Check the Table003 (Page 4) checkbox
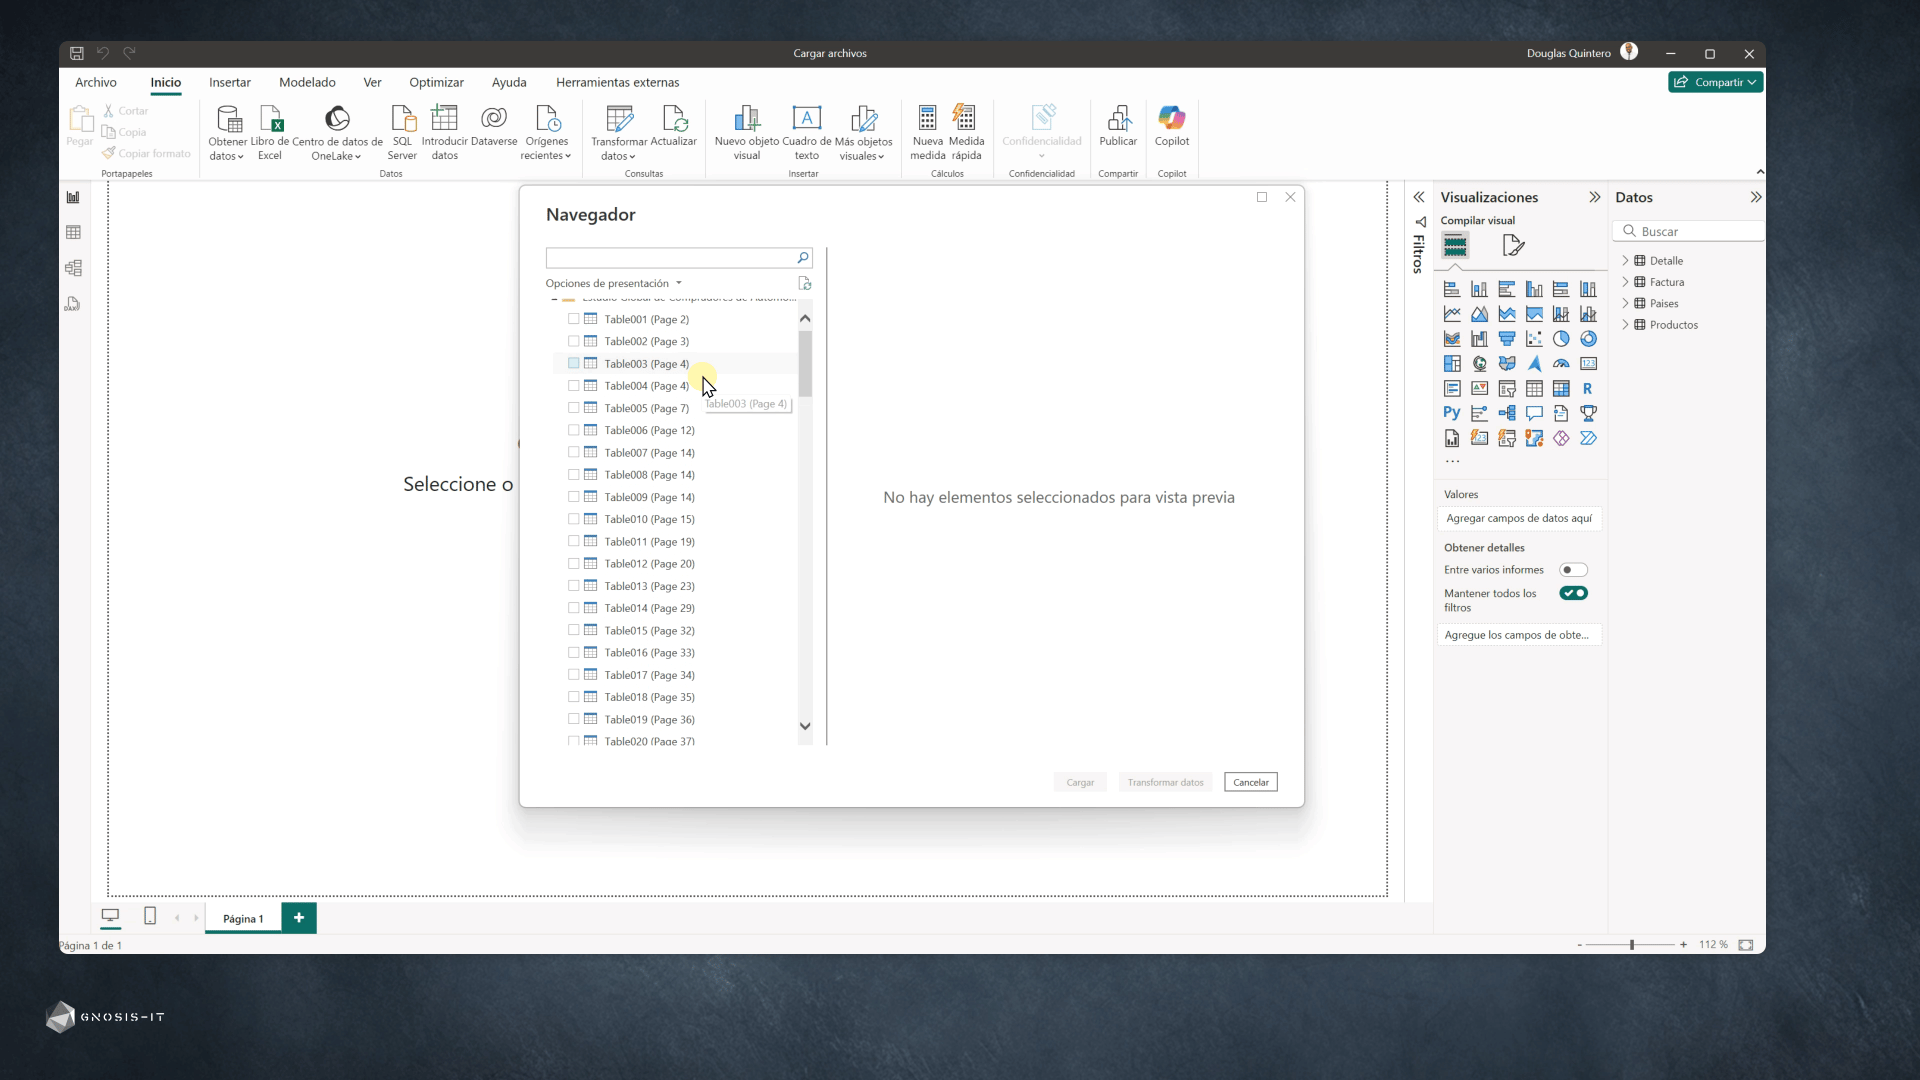 pos(574,363)
